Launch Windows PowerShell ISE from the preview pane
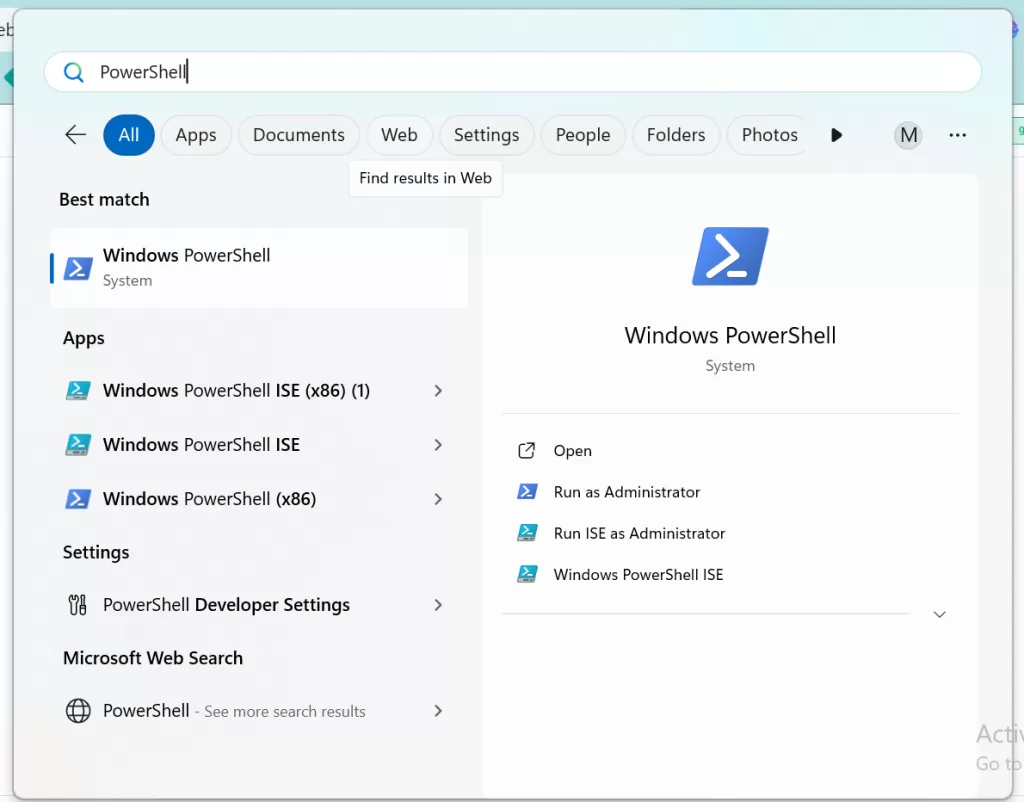The height and width of the screenshot is (802, 1024). click(x=639, y=575)
